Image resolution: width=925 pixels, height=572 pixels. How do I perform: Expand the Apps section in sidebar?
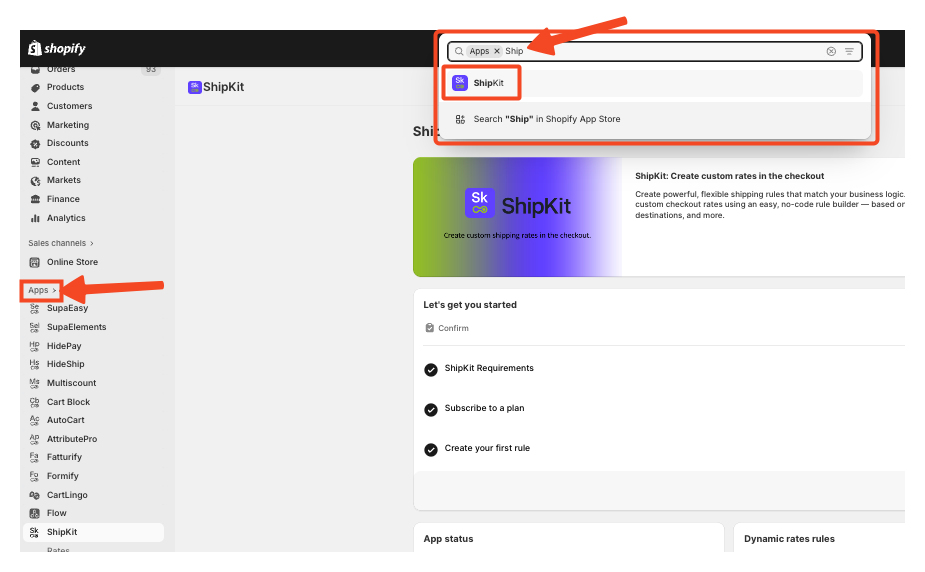point(42,290)
